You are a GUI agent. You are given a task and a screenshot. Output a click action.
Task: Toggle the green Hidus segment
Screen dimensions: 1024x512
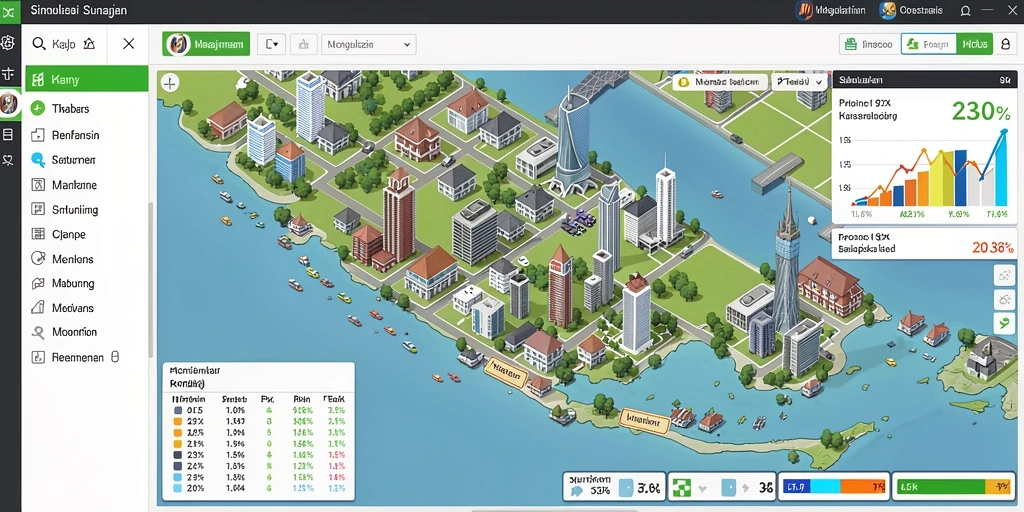974,44
